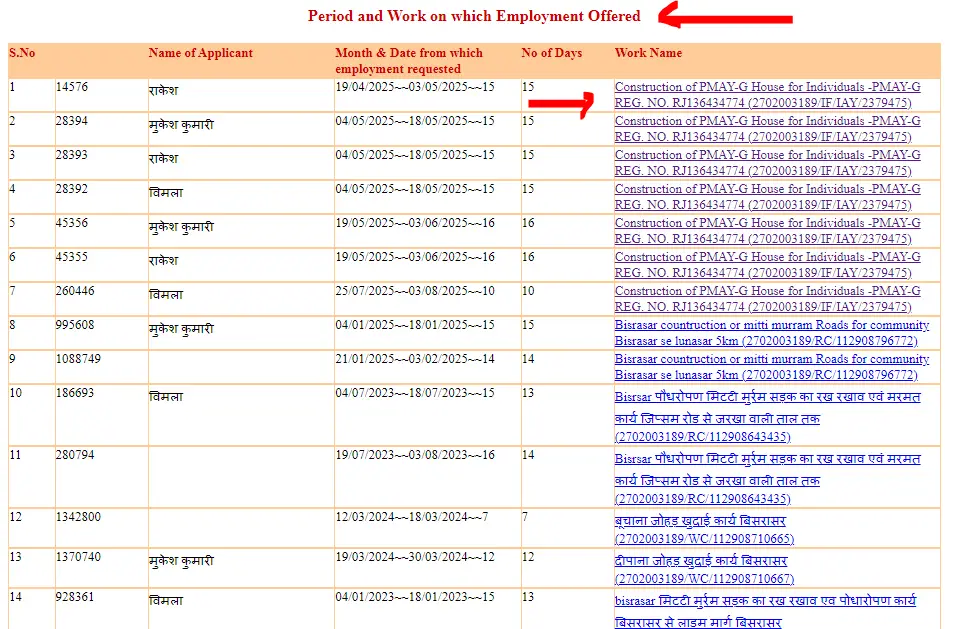Open the bisrasar मिटटी मुर्रम सड़क link in row 14
The width and height of the screenshot is (969, 629).
765,611
